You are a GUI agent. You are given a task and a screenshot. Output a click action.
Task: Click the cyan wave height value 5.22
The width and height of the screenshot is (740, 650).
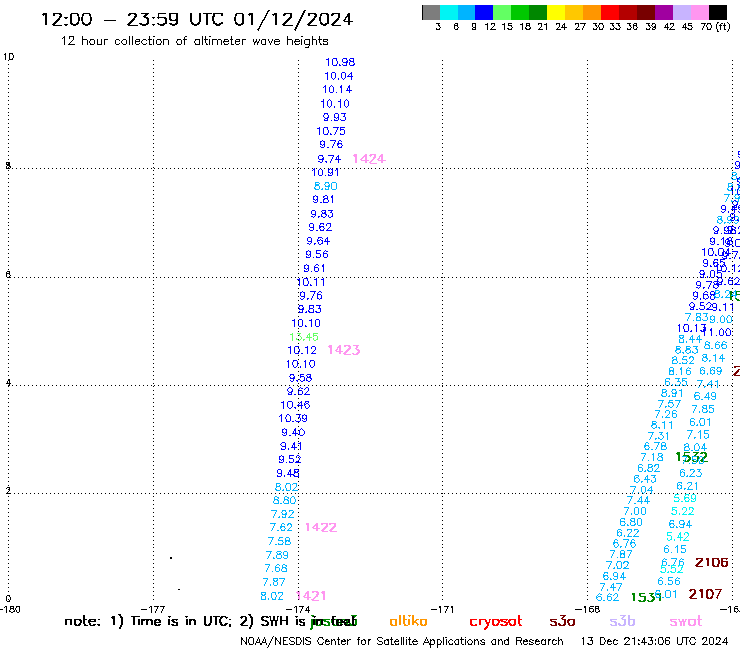click(683, 511)
